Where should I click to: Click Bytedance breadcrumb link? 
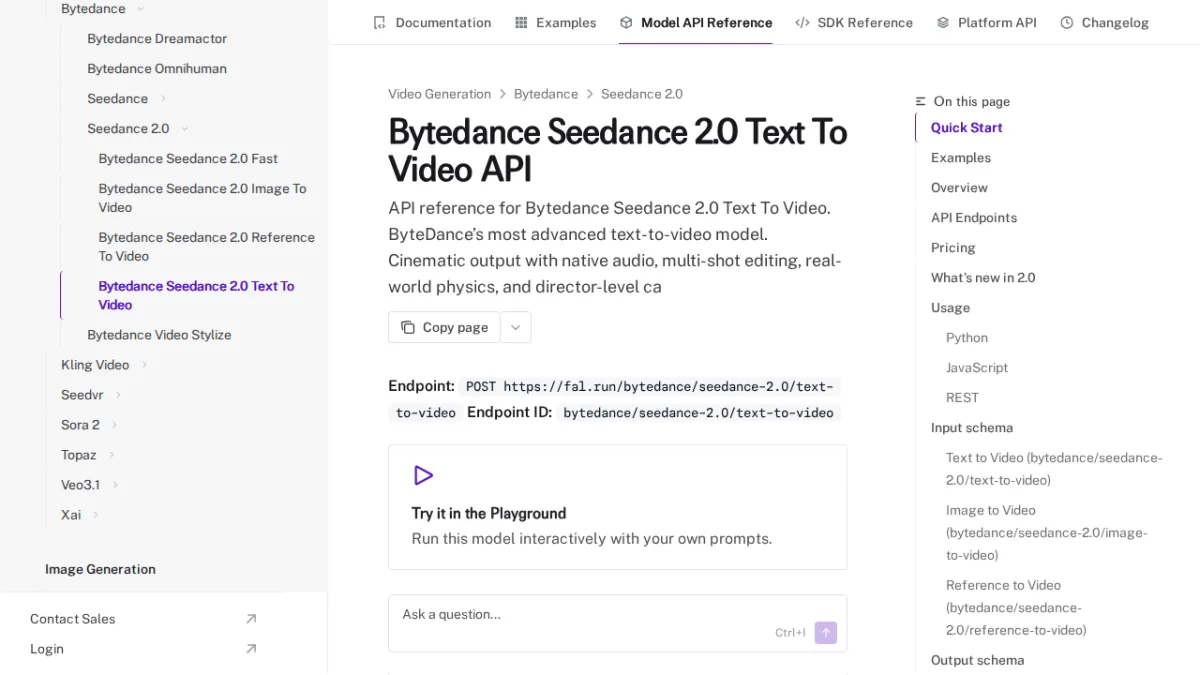546,94
